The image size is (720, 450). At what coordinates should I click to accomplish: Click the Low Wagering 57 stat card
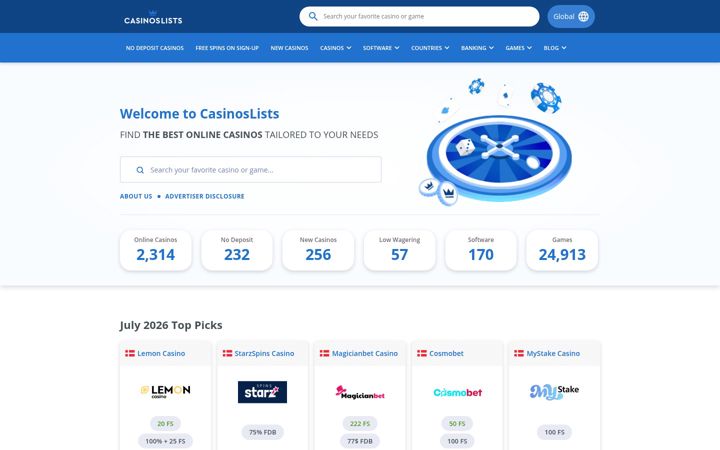tap(399, 250)
